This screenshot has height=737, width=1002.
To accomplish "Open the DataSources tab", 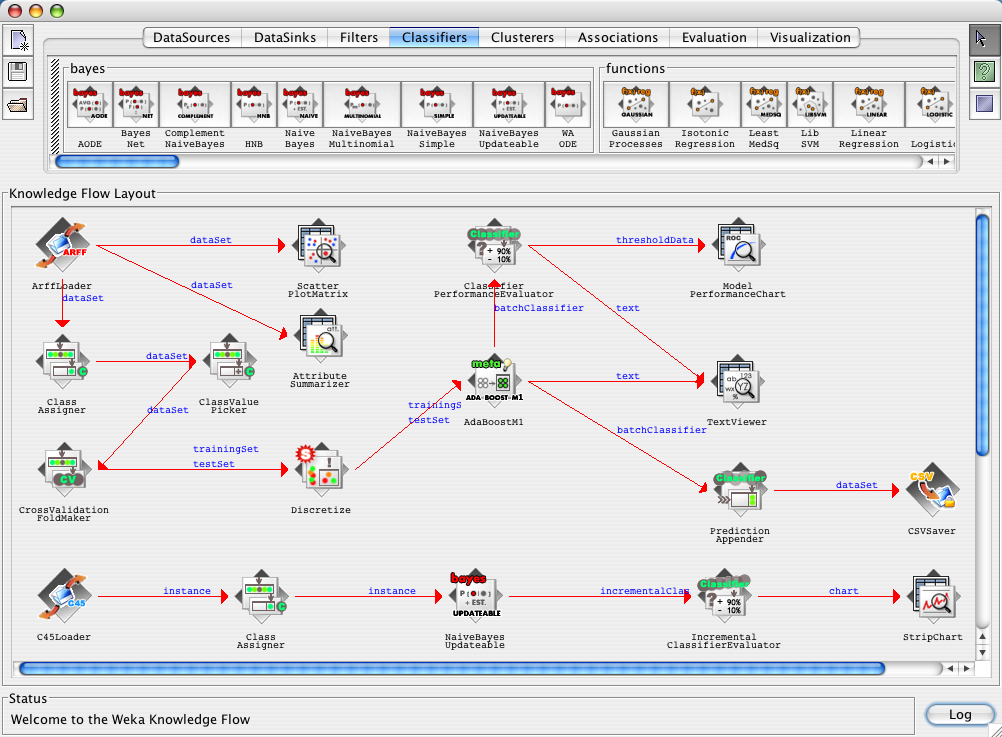I will (192, 38).
